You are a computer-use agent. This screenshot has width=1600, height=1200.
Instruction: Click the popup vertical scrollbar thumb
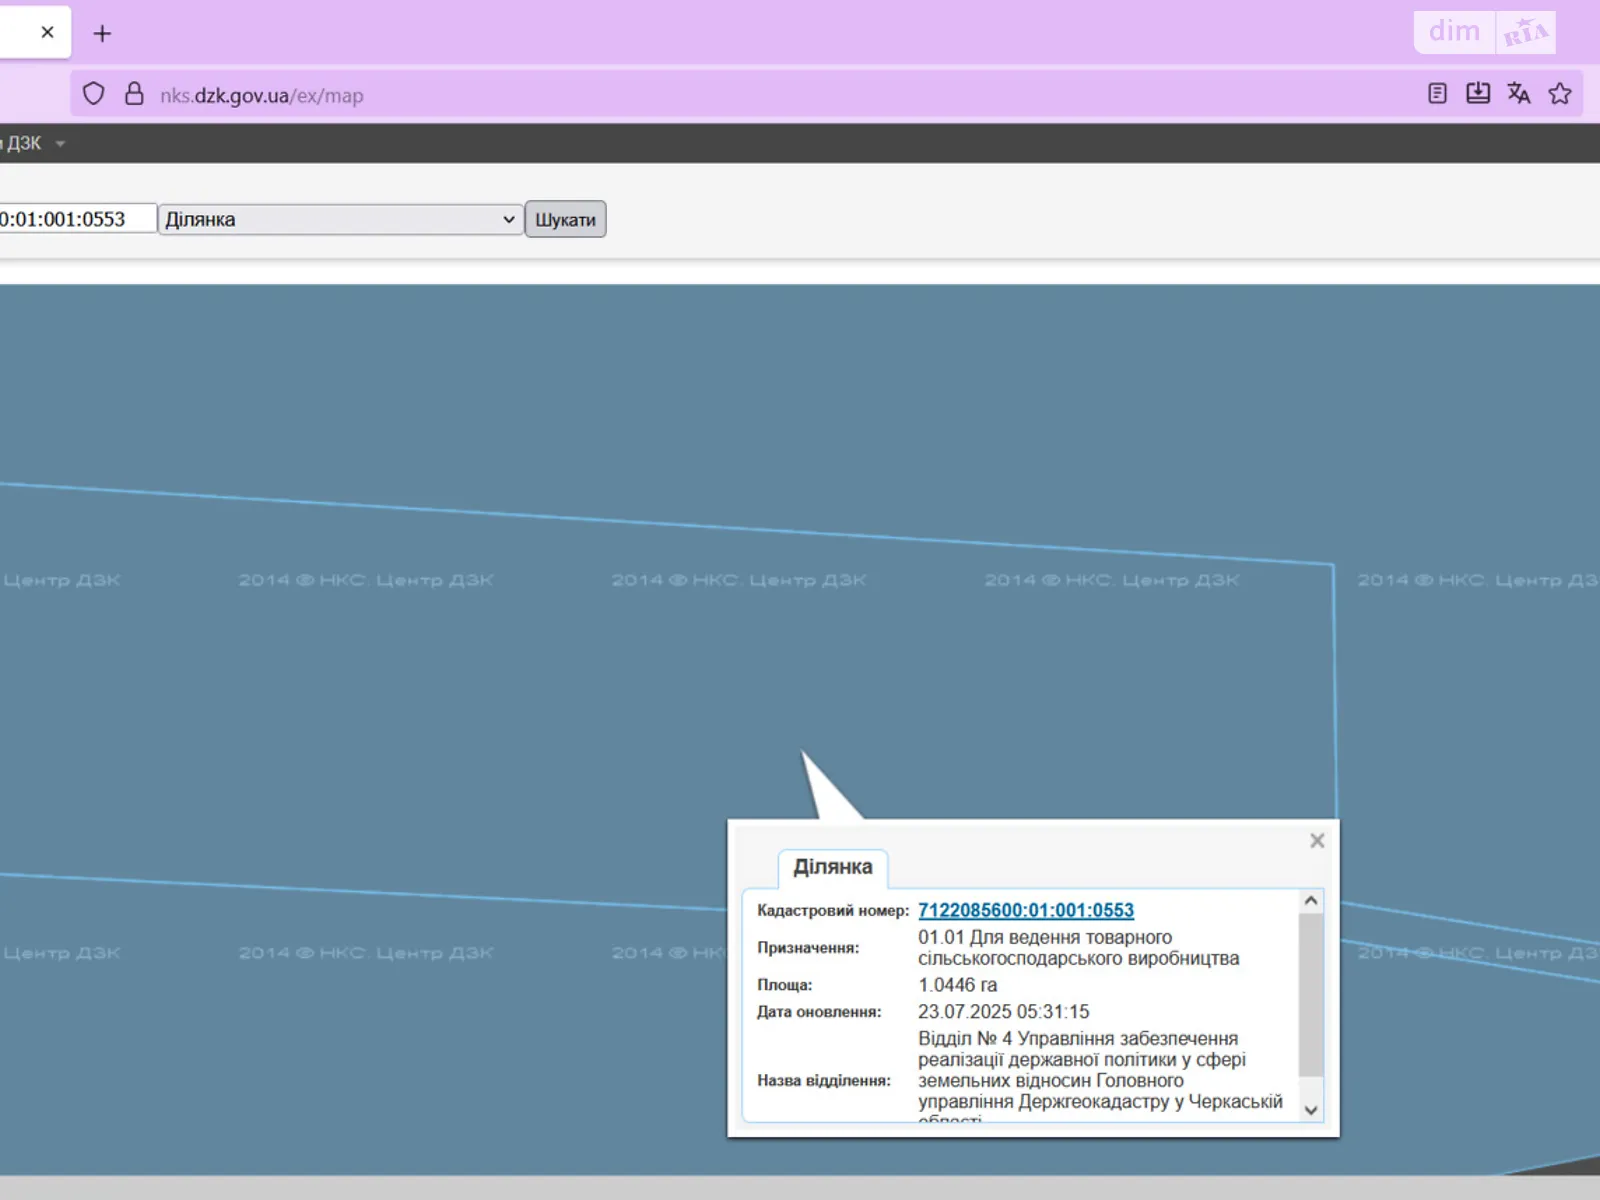point(1311,995)
